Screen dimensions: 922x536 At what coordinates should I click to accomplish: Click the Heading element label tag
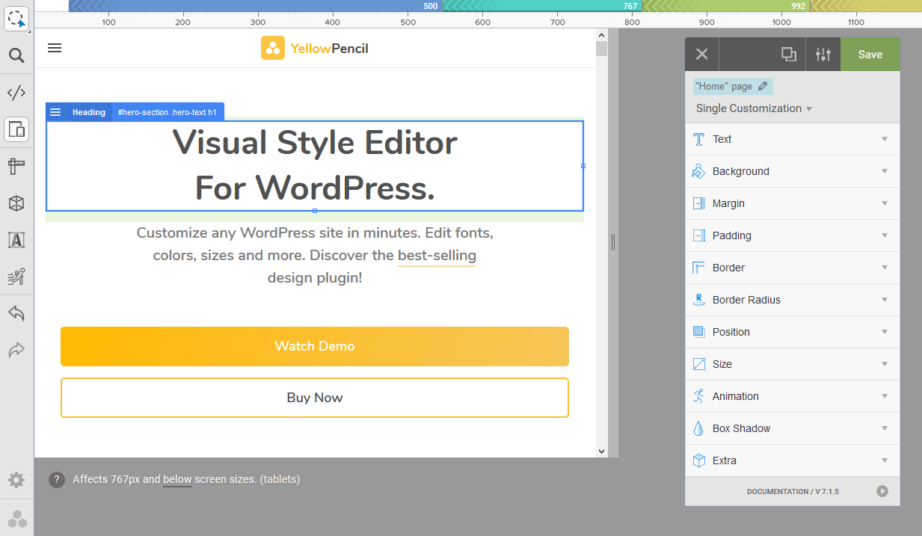pyautogui.click(x=89, y=112)
